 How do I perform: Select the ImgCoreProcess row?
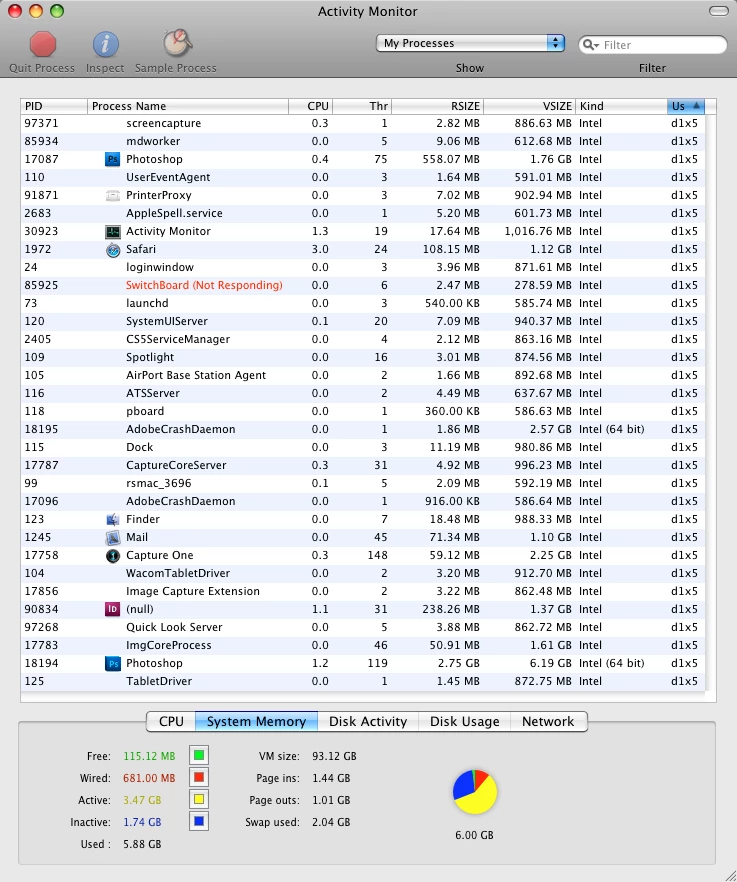pyautogui.click(x=363, y=645)
